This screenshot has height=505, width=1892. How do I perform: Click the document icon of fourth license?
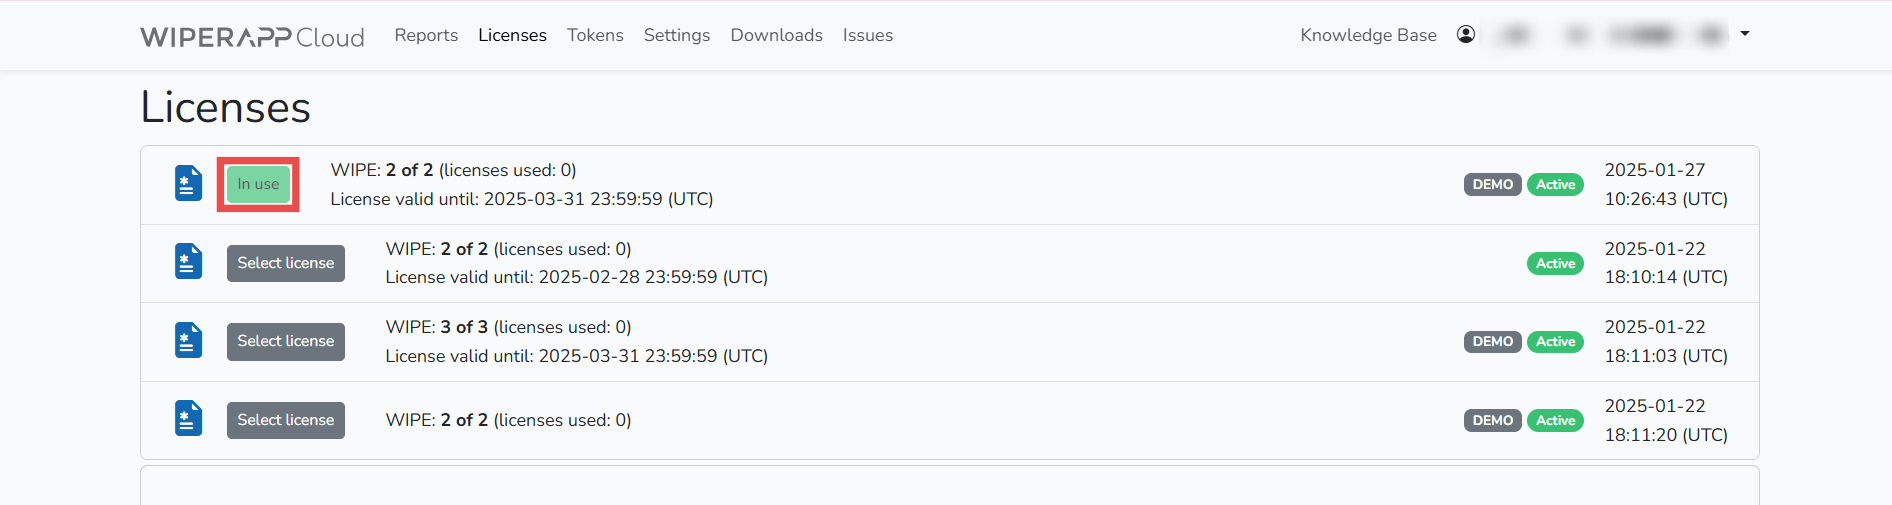point(188,419)
